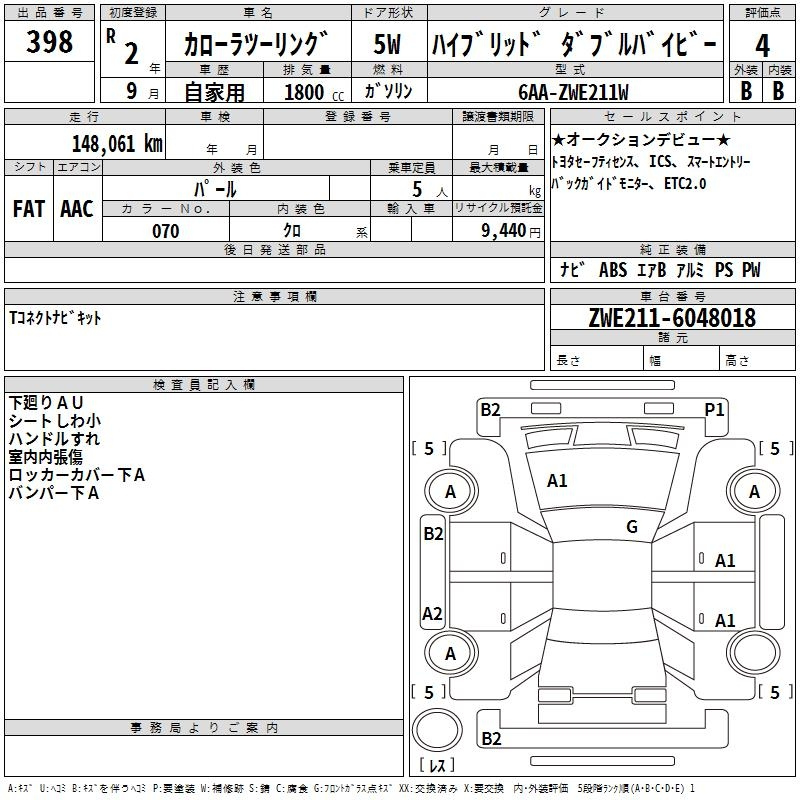
Task: Click the セールスポイント section header
Action: click(672, 116)
